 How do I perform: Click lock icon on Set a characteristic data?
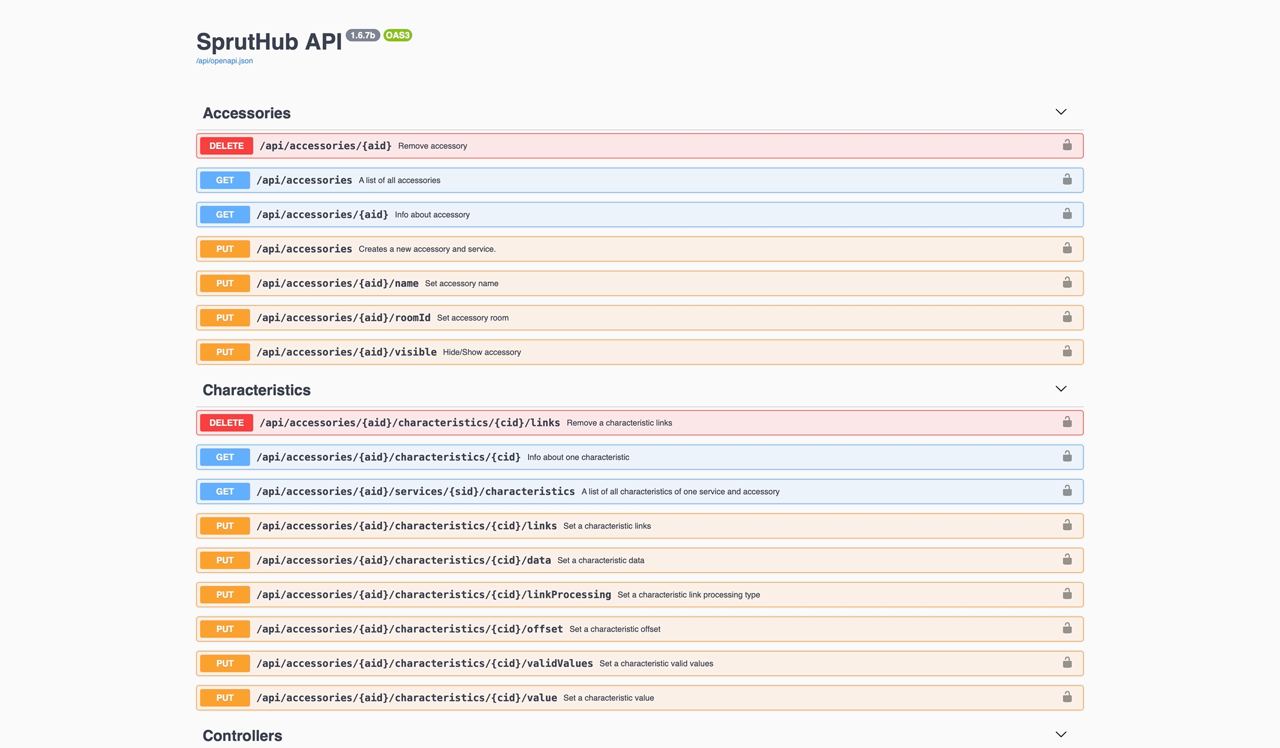[x=1067, y=559]
